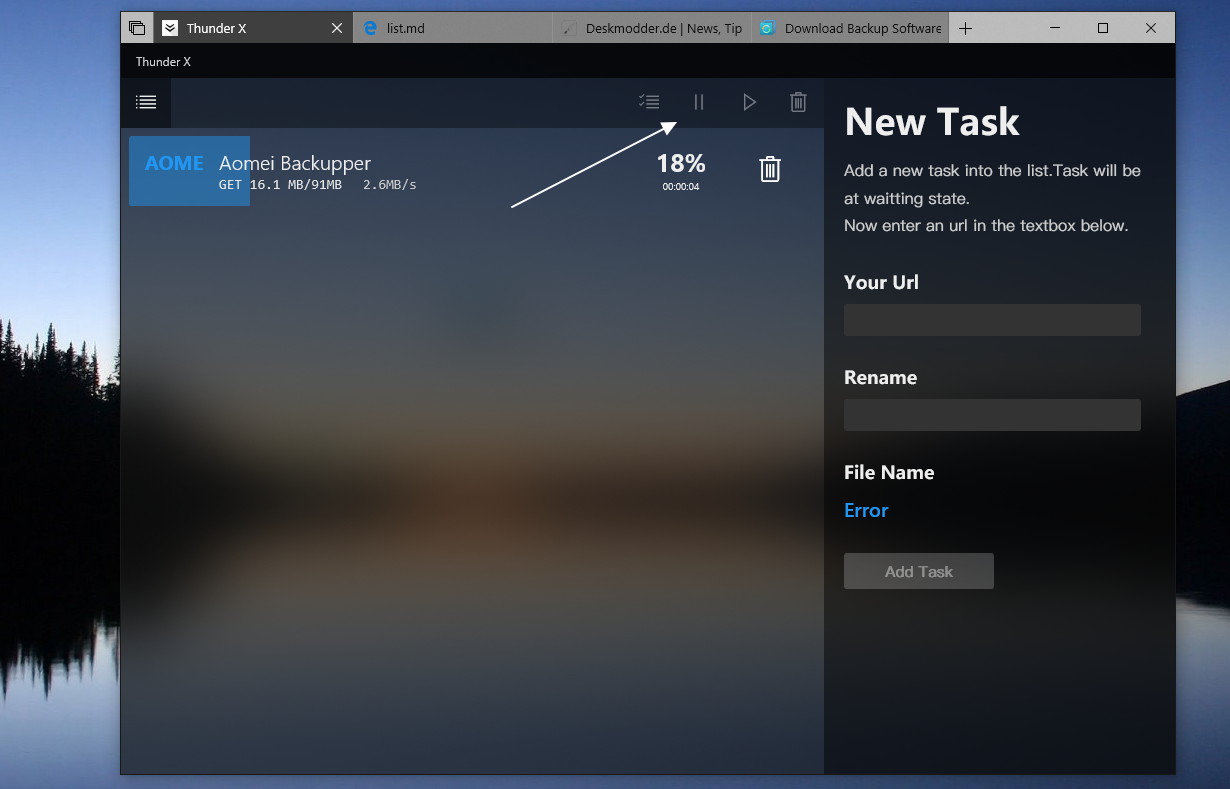Switch to Download Backup Software tab

click(x=850, y=28)
